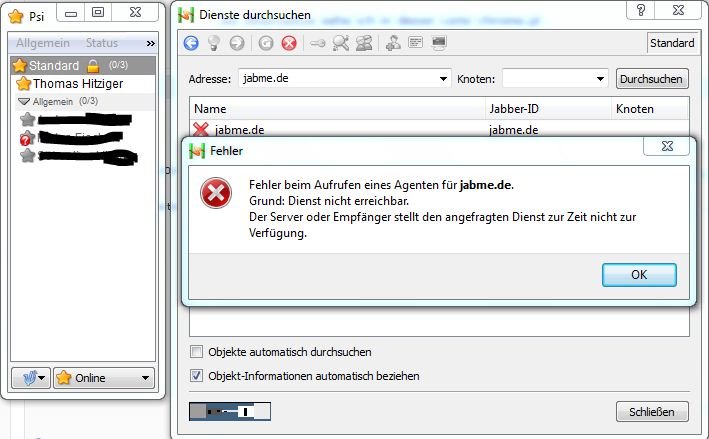Enable Objekte automatisch durchsuchen checkbox
This screenshot has height=439, width=709.
click(196, 351)
